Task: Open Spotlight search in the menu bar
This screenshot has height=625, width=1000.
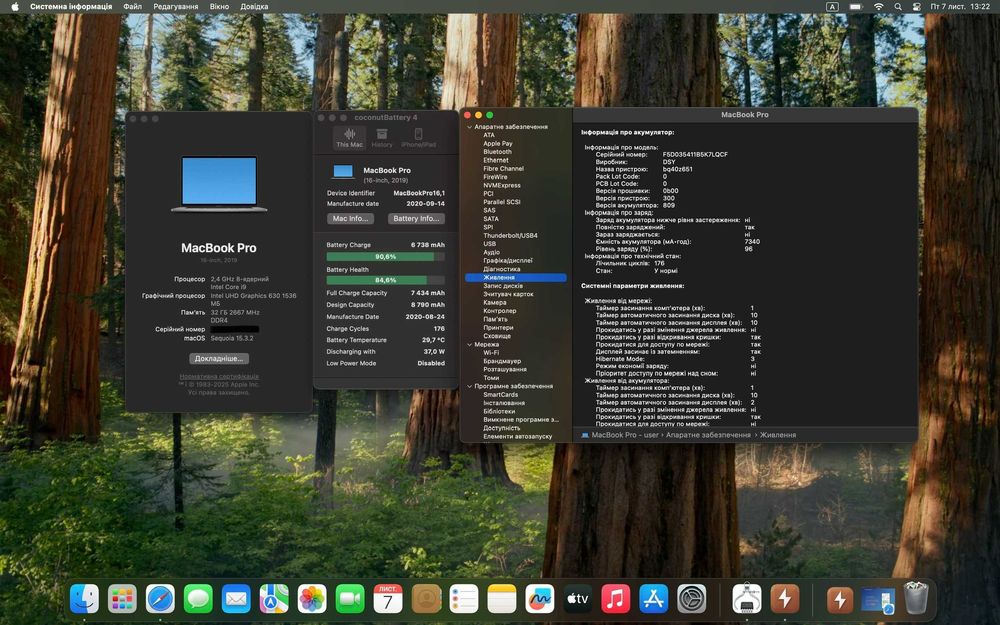Action: 898,6
